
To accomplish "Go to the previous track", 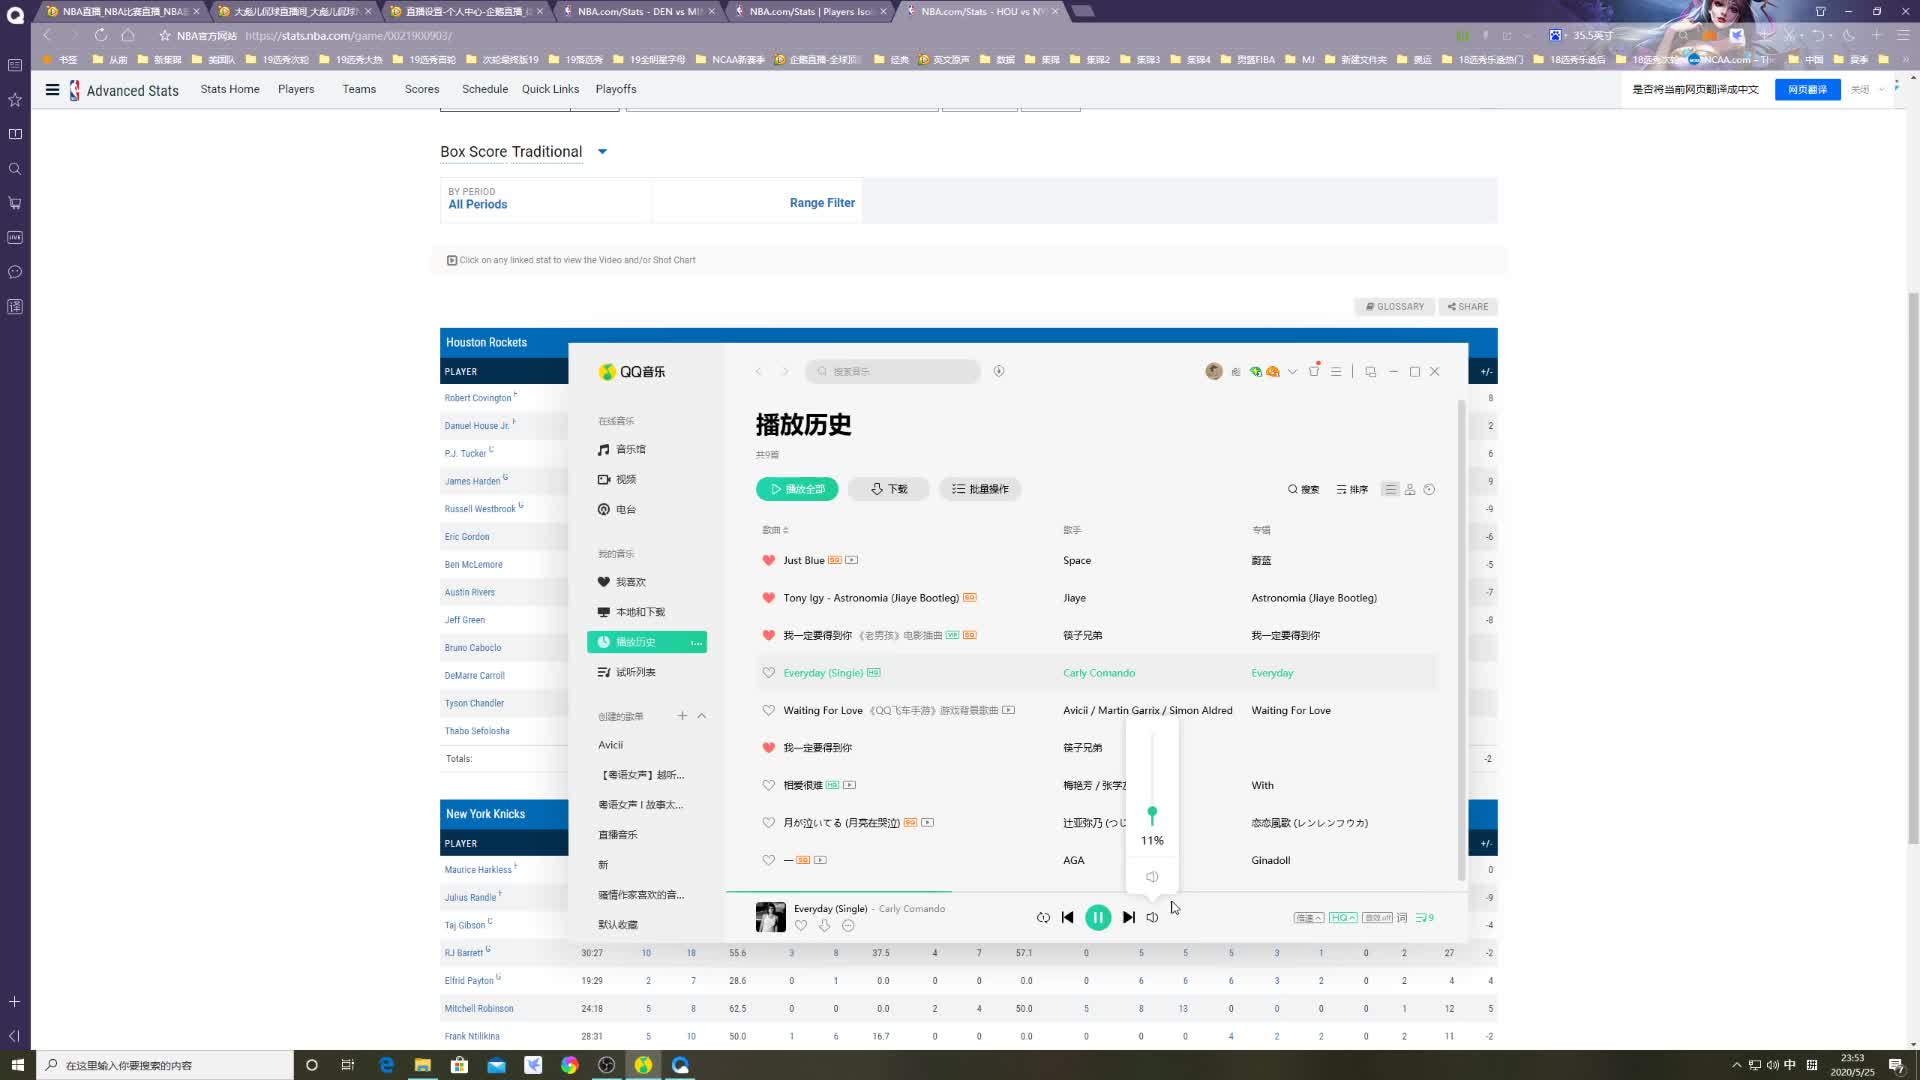I will (x=1067, y=917).
